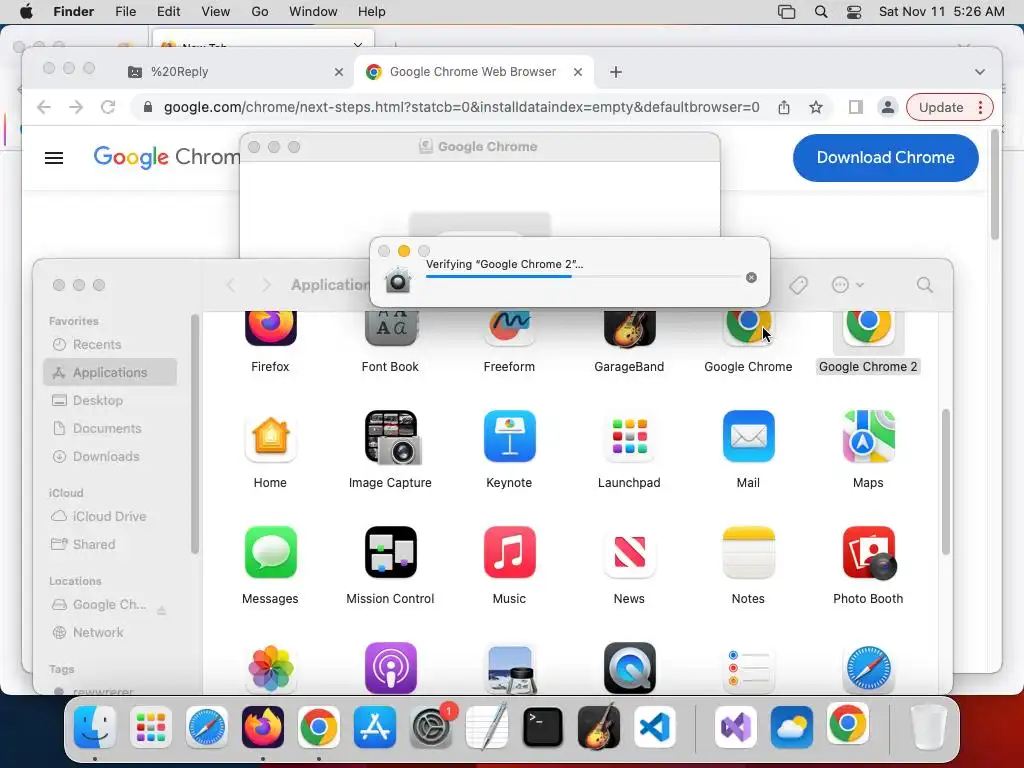
Task: Click the Finder tags toolbar icon
Action: pos(798,285)
